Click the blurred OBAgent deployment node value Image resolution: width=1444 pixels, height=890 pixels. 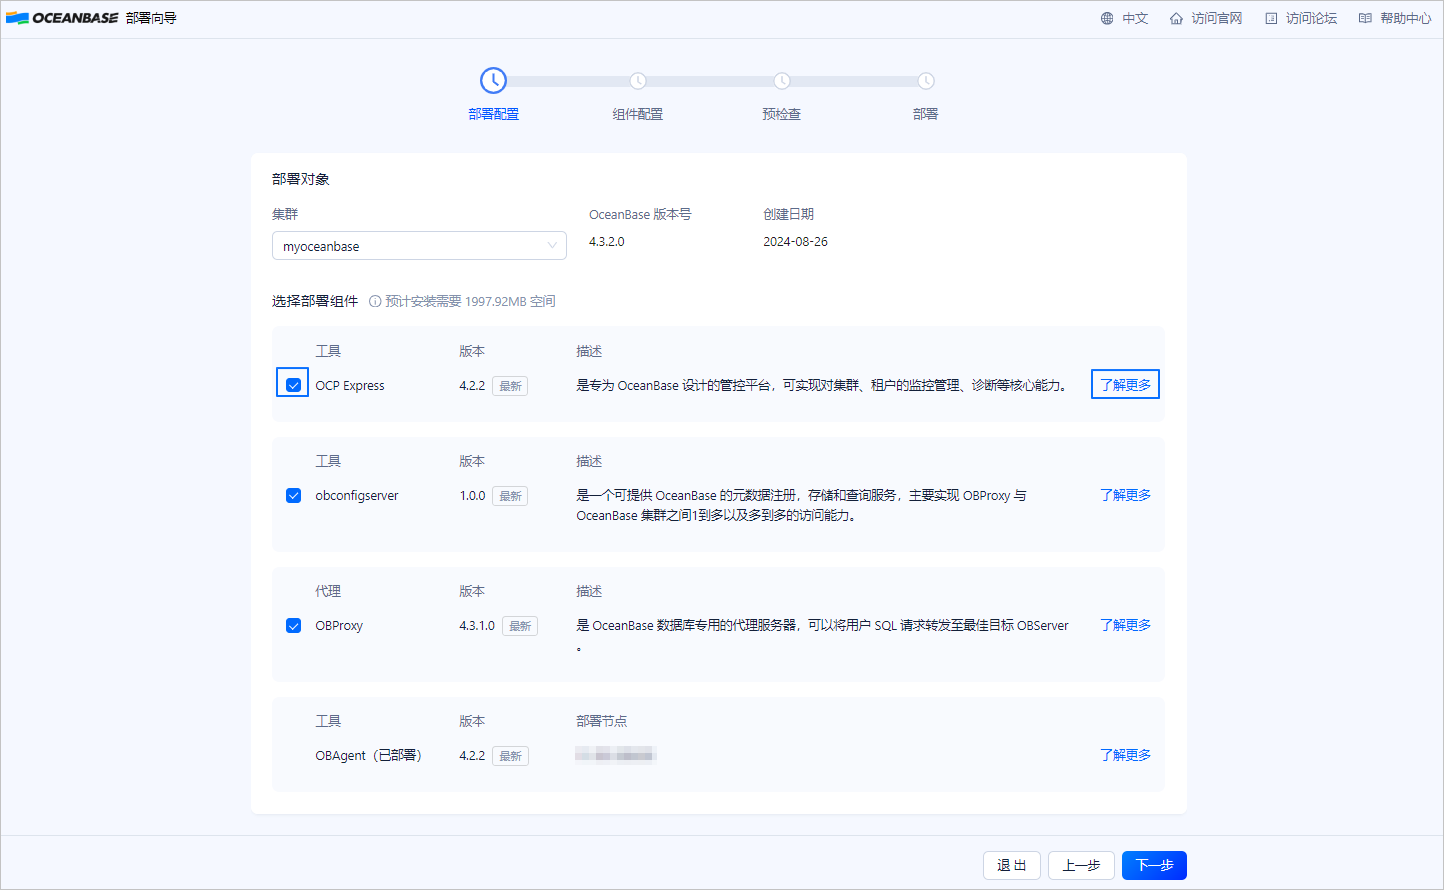point(615,754)
